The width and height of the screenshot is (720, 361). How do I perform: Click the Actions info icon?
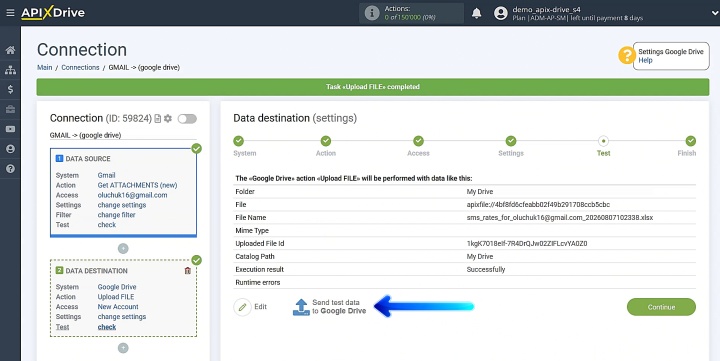coord(371,13)
